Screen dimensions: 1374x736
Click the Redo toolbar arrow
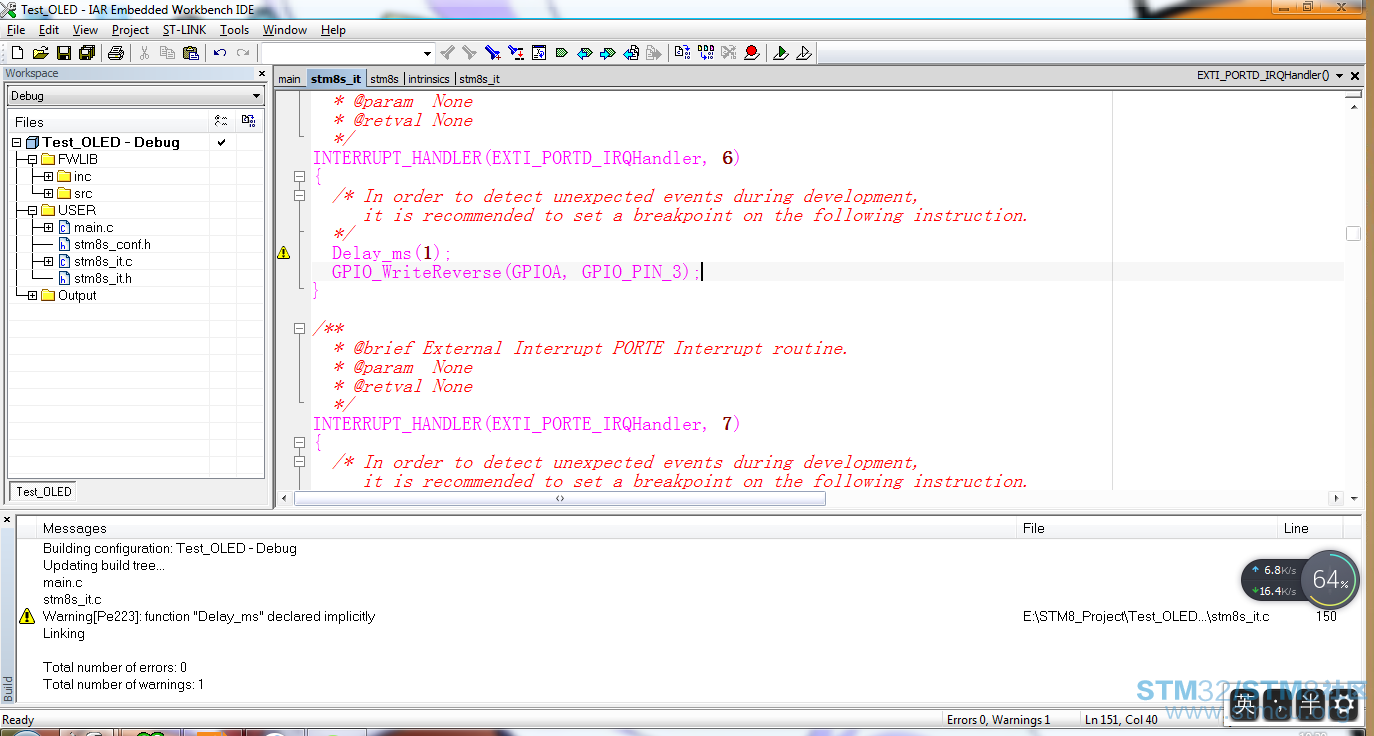coord(243,53)
